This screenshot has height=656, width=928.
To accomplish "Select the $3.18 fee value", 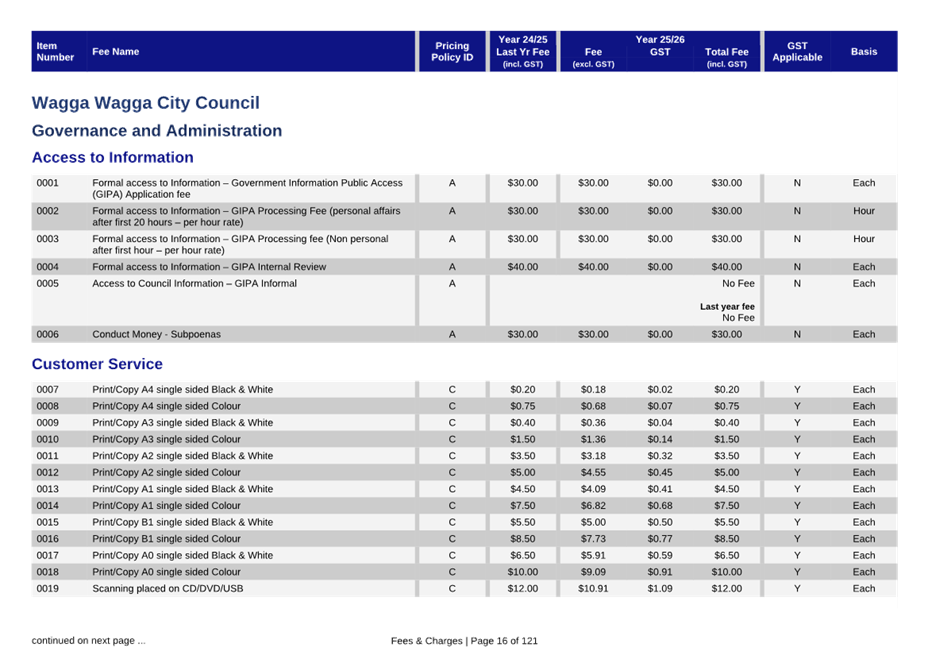I will (x=593, y=456).
